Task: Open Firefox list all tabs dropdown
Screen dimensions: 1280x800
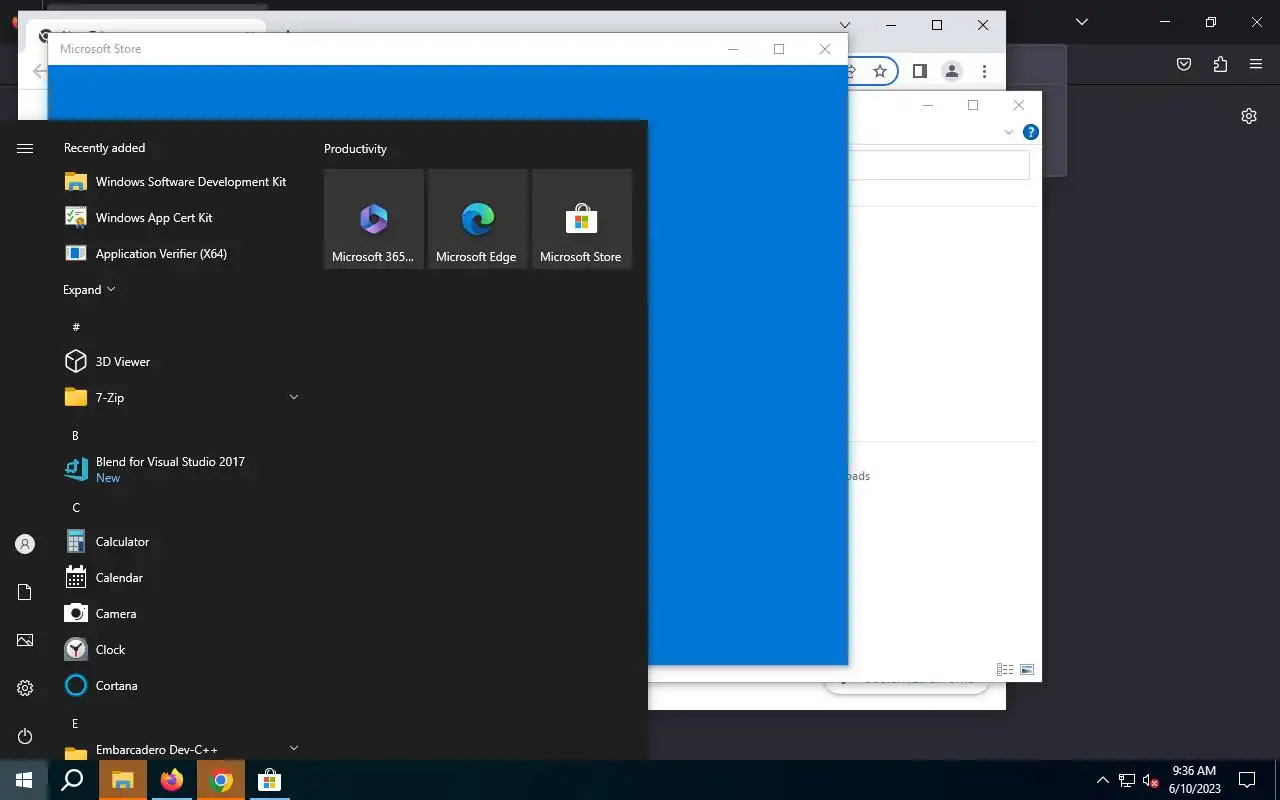Action: click(1081, 22)
